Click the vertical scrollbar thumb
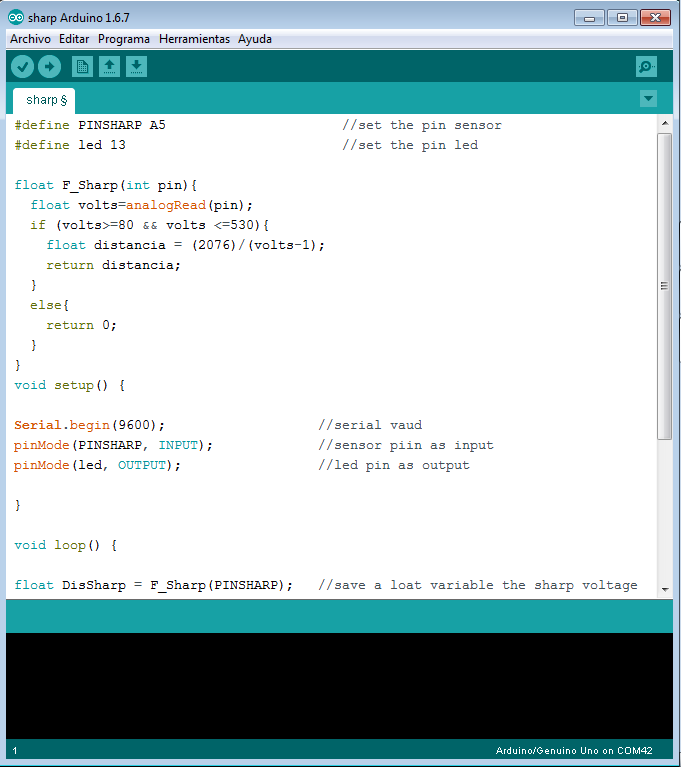Image resolution: width=685 pixels, height=769 pixels. click(664, 286)
